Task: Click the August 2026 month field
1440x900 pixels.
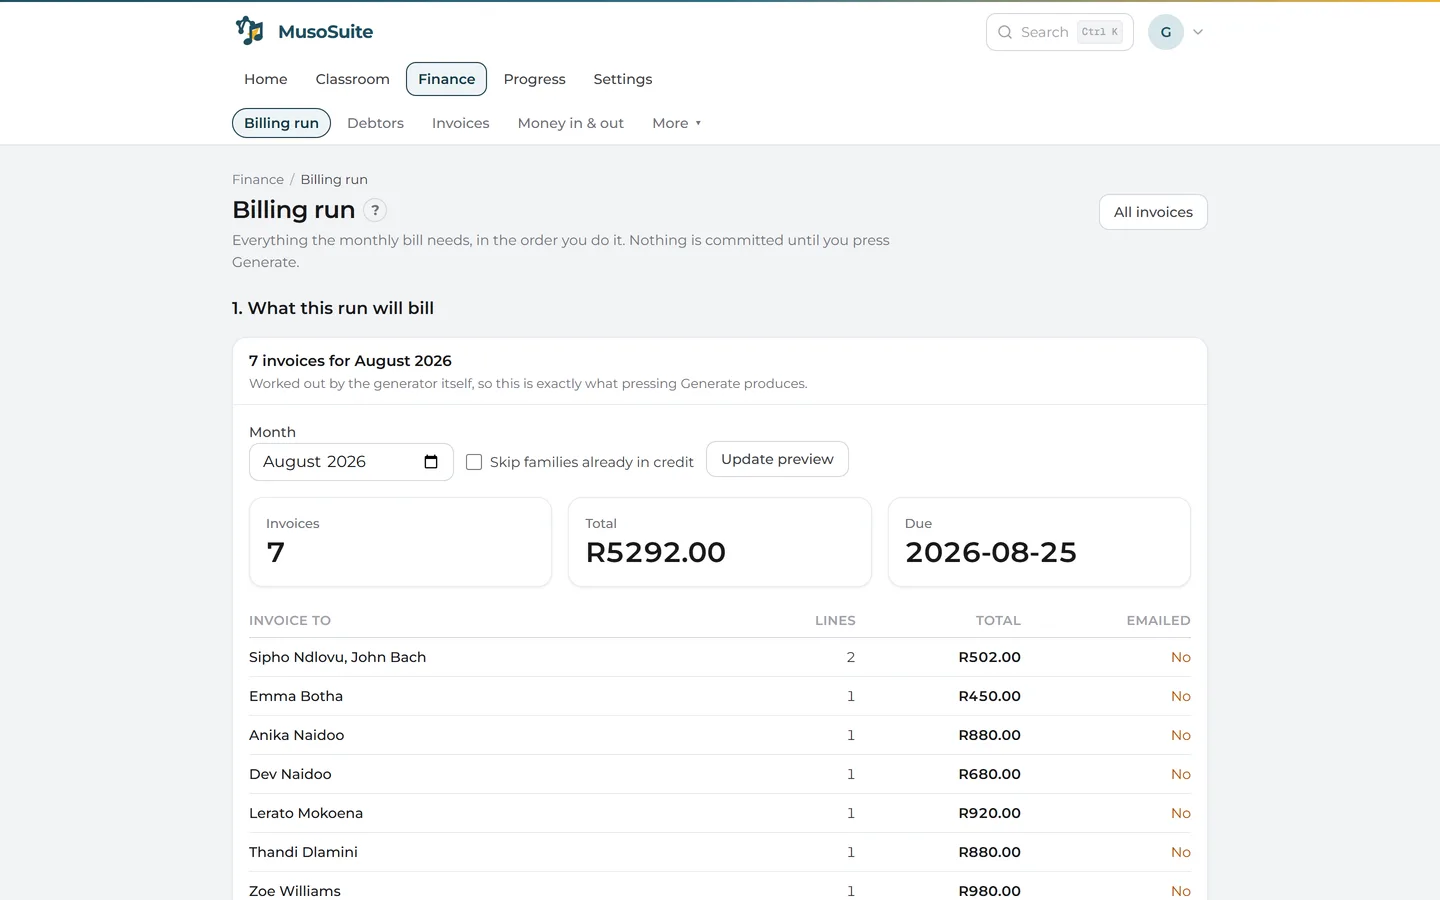Action: (351, 462)
